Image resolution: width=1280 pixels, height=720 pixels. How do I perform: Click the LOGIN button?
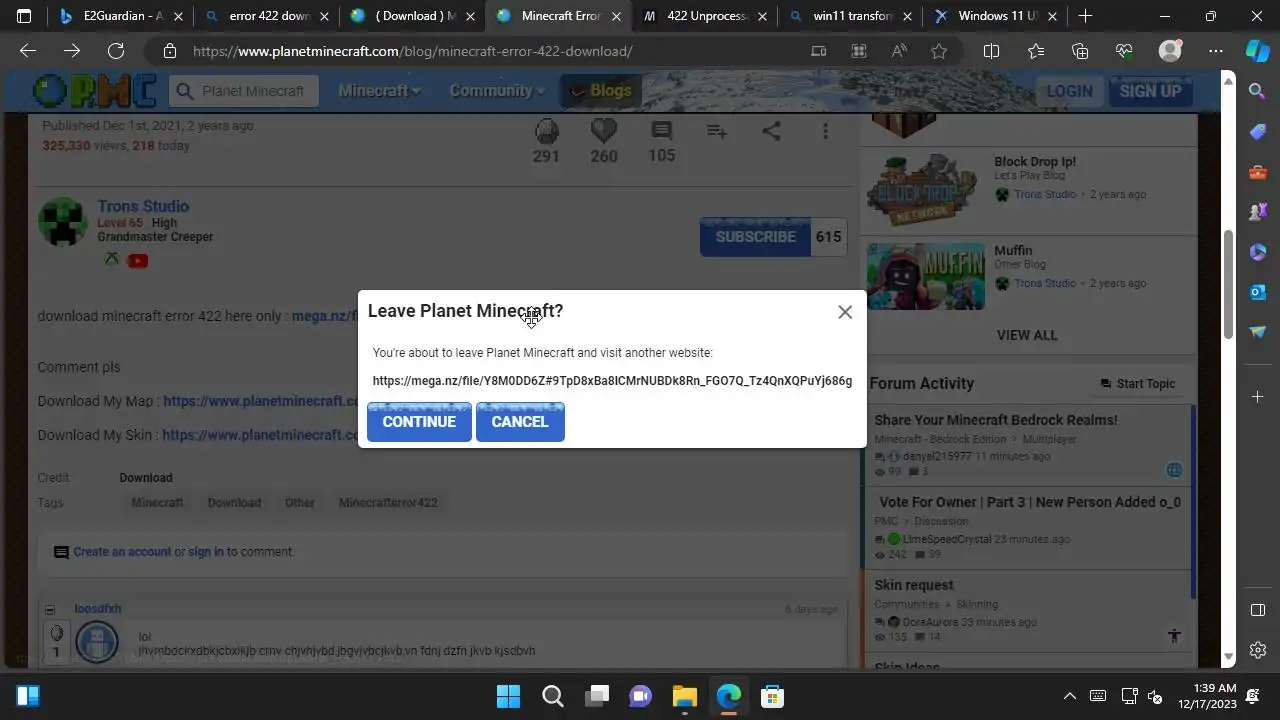tap(1069, 91)
